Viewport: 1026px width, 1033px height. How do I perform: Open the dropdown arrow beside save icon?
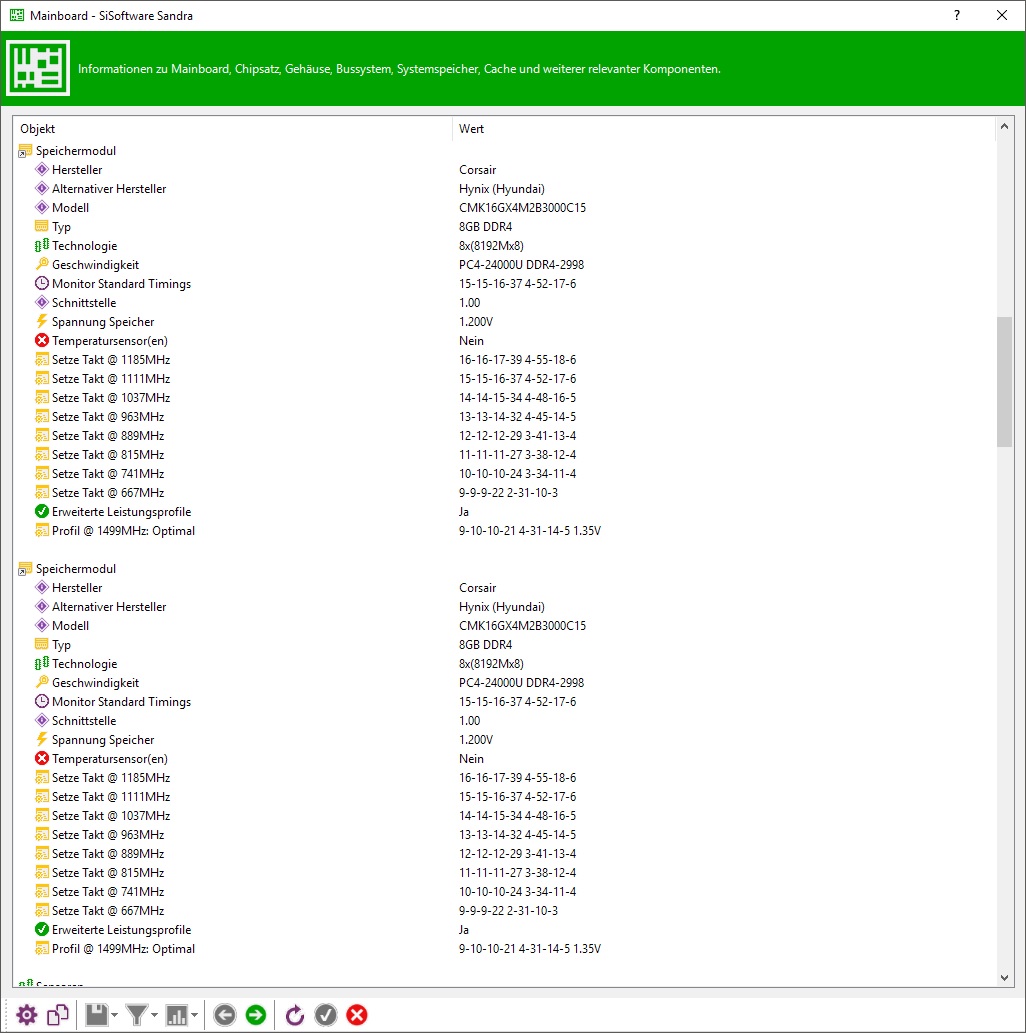tap(115, 1015)
